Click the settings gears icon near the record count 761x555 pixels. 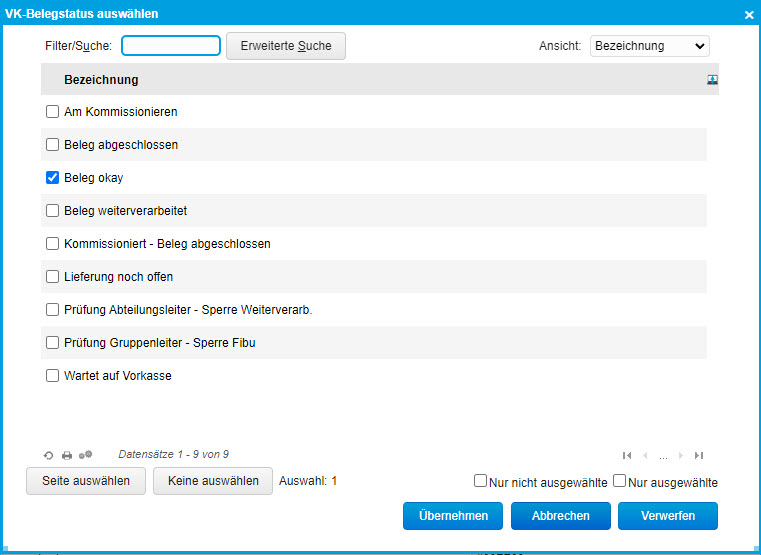[85, 455]
